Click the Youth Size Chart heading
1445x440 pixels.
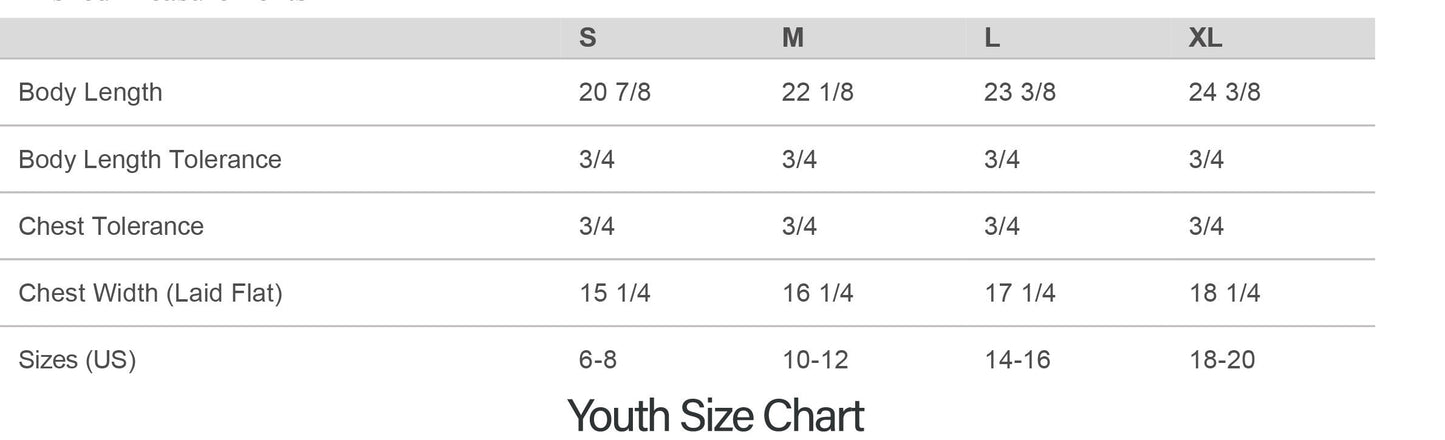coord(715,415)
